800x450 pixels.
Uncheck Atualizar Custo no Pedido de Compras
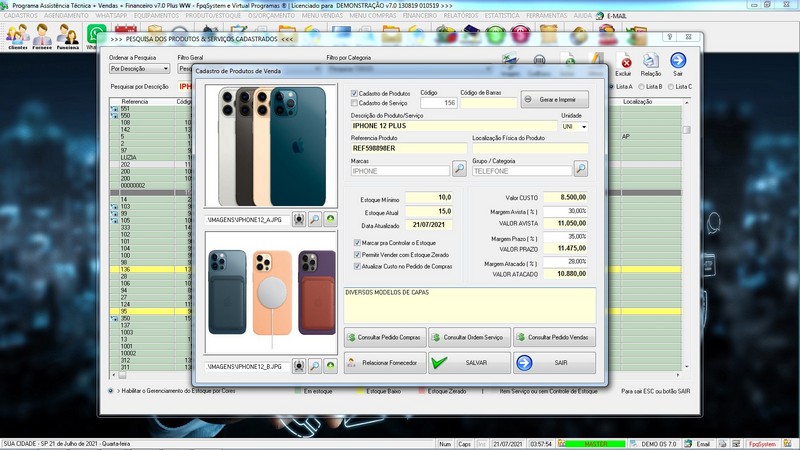[358, 266]
